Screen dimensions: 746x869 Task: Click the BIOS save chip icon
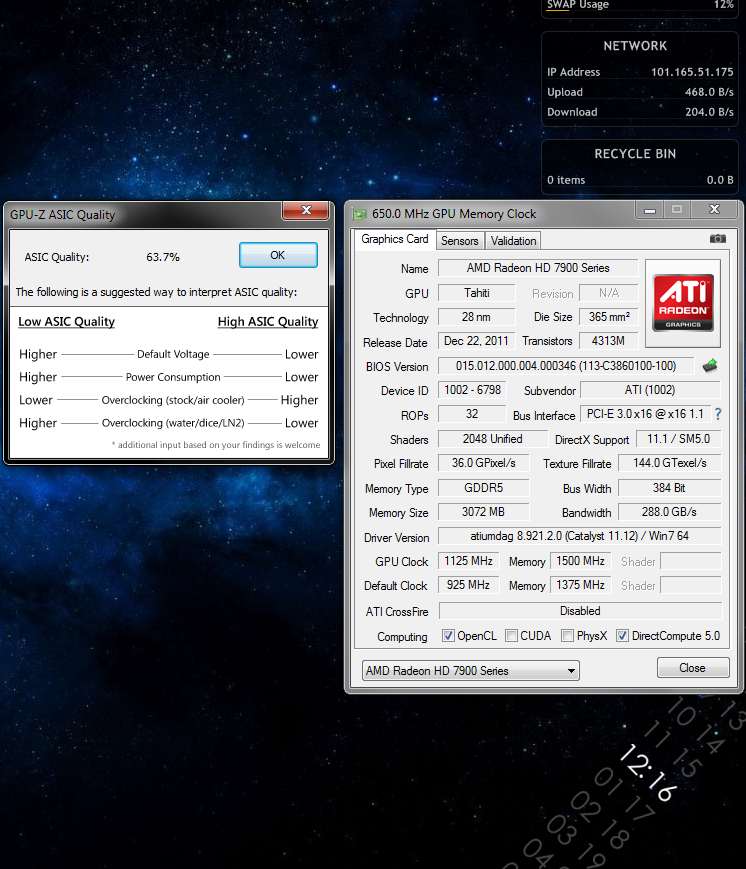click(709, 366)
